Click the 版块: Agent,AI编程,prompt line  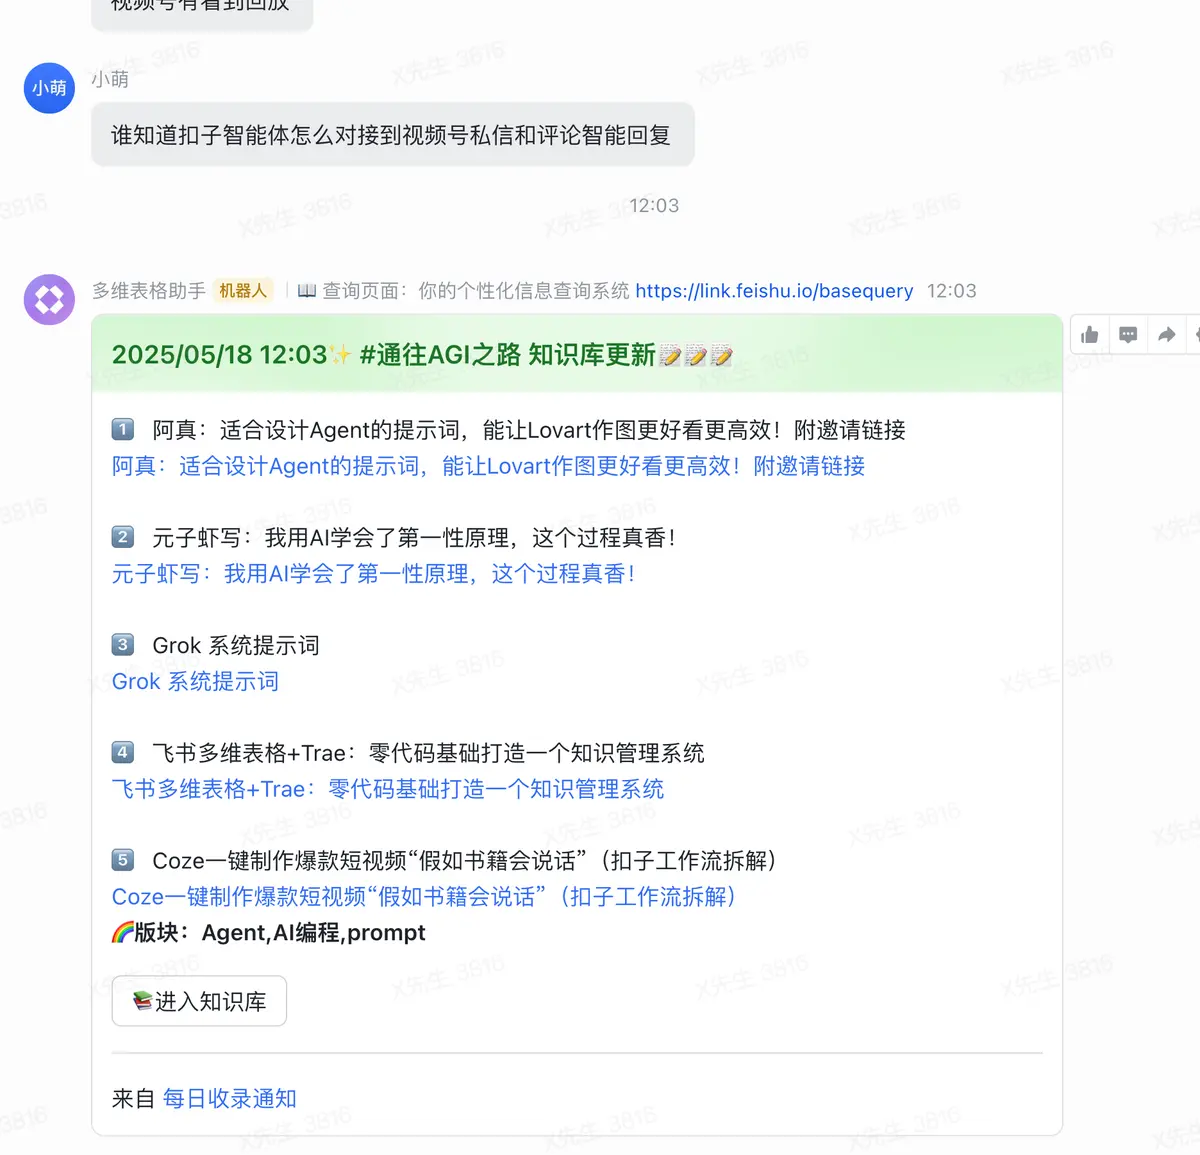click(268, 933)
